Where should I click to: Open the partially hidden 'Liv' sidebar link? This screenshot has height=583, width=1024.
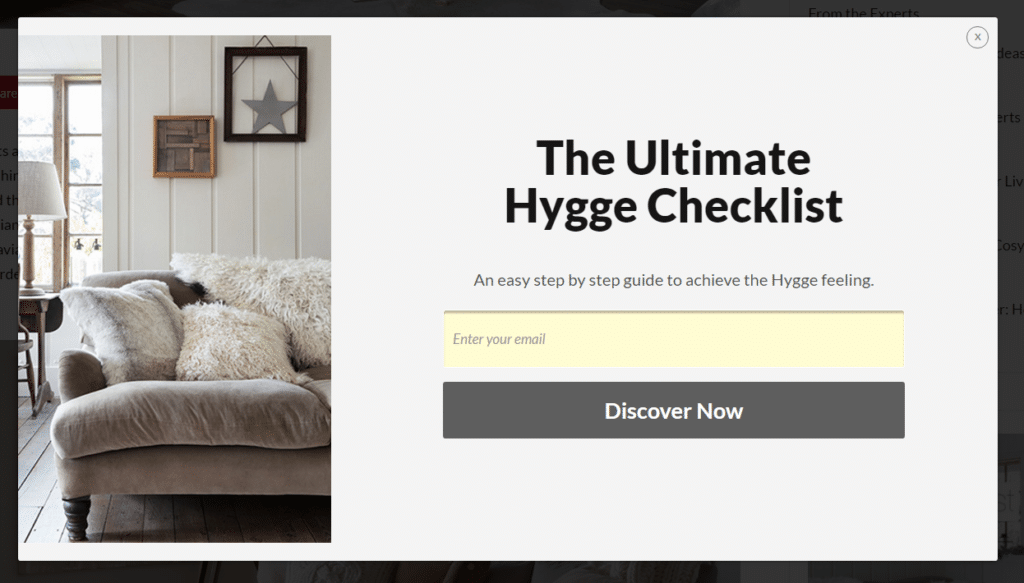point(1010,181)
